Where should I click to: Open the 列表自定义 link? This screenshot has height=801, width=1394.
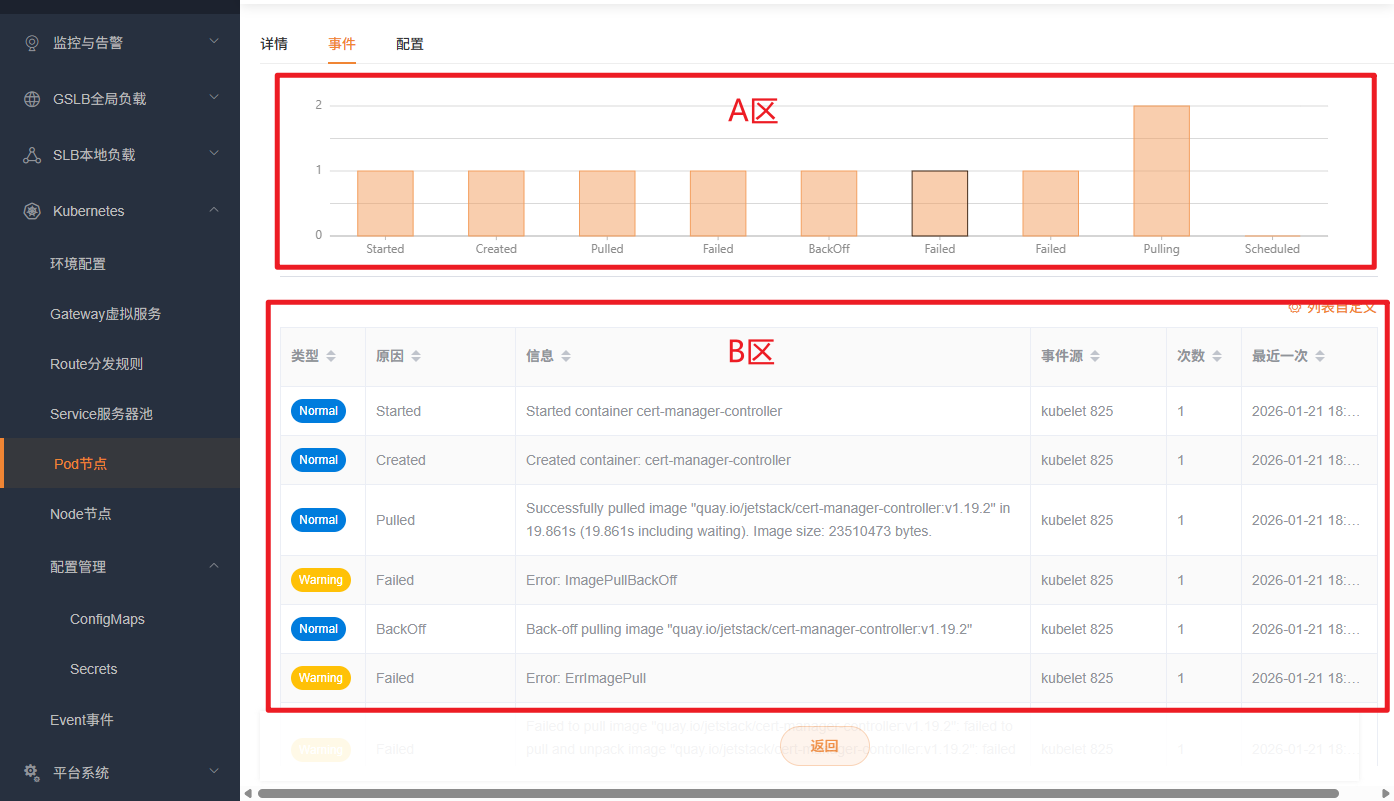1338,308
